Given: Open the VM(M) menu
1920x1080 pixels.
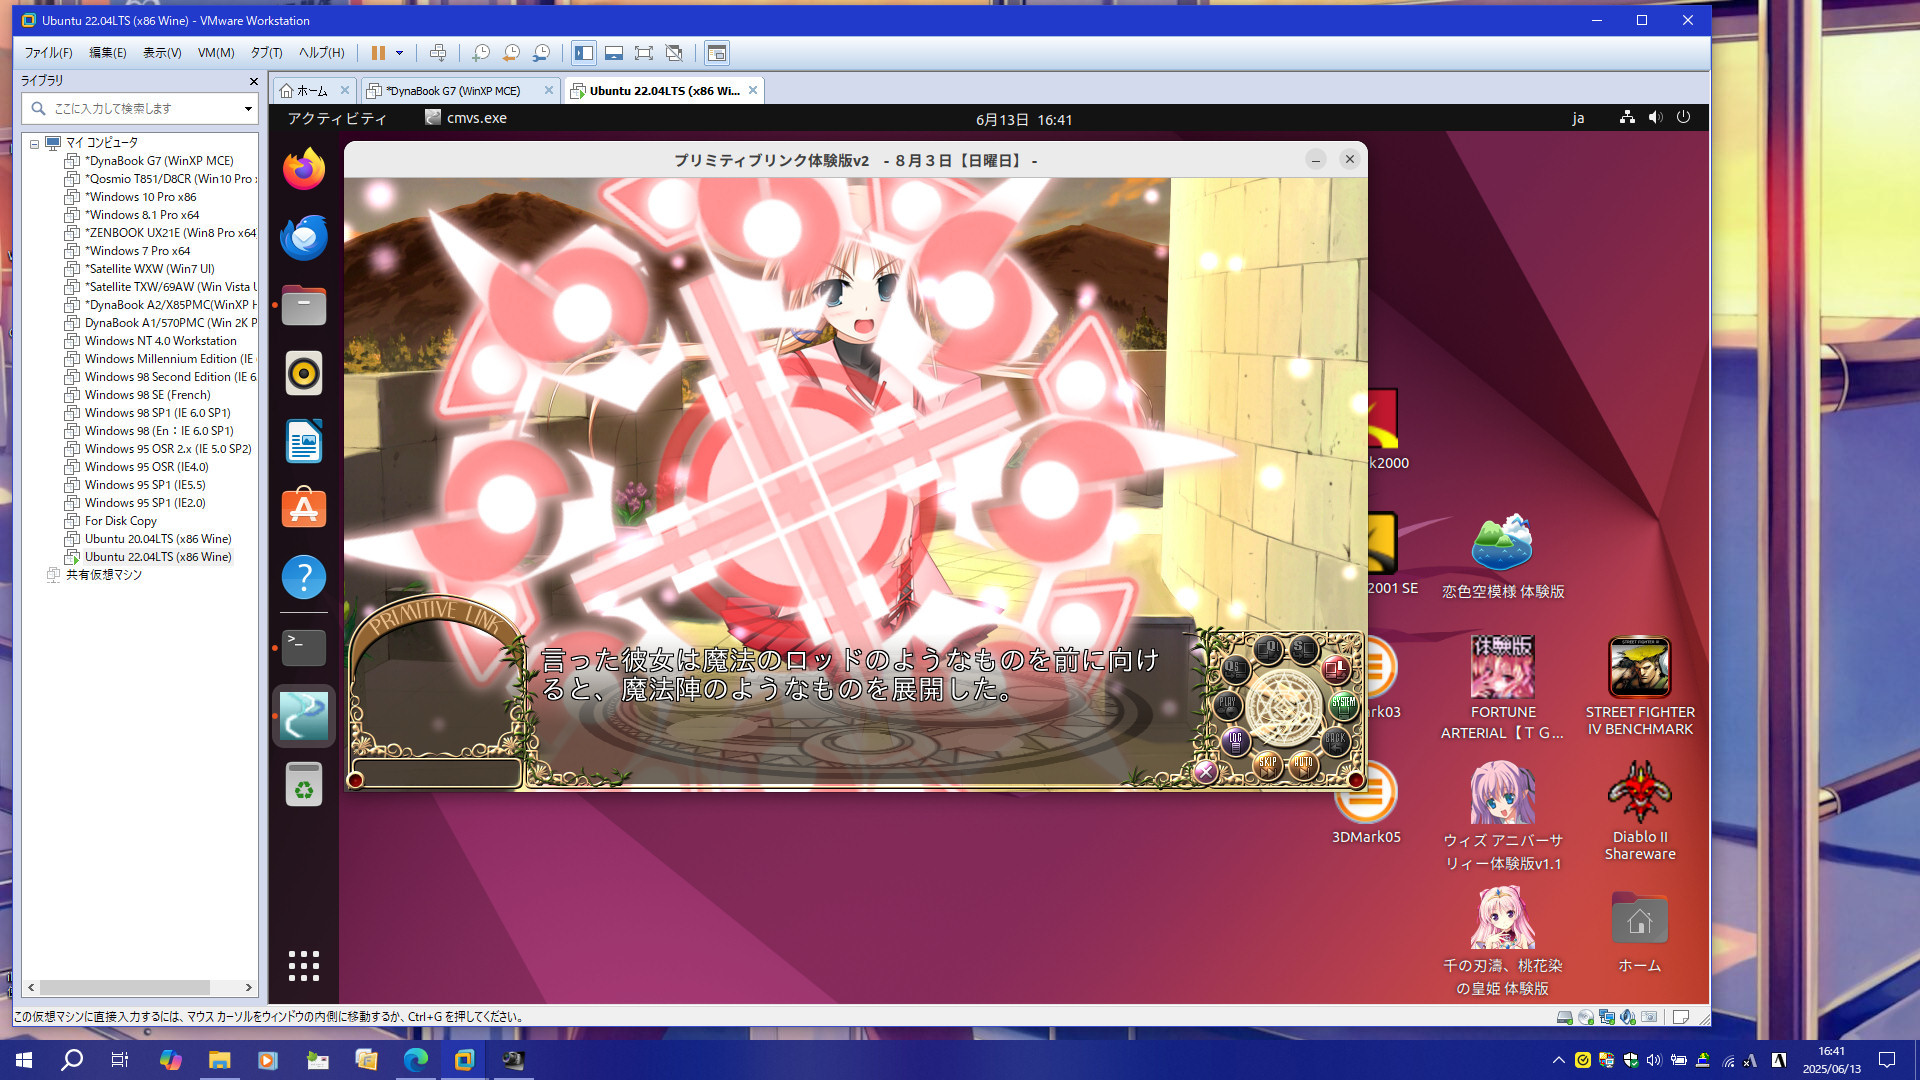Looking at the screenshot, I should [x=215, y=53].
